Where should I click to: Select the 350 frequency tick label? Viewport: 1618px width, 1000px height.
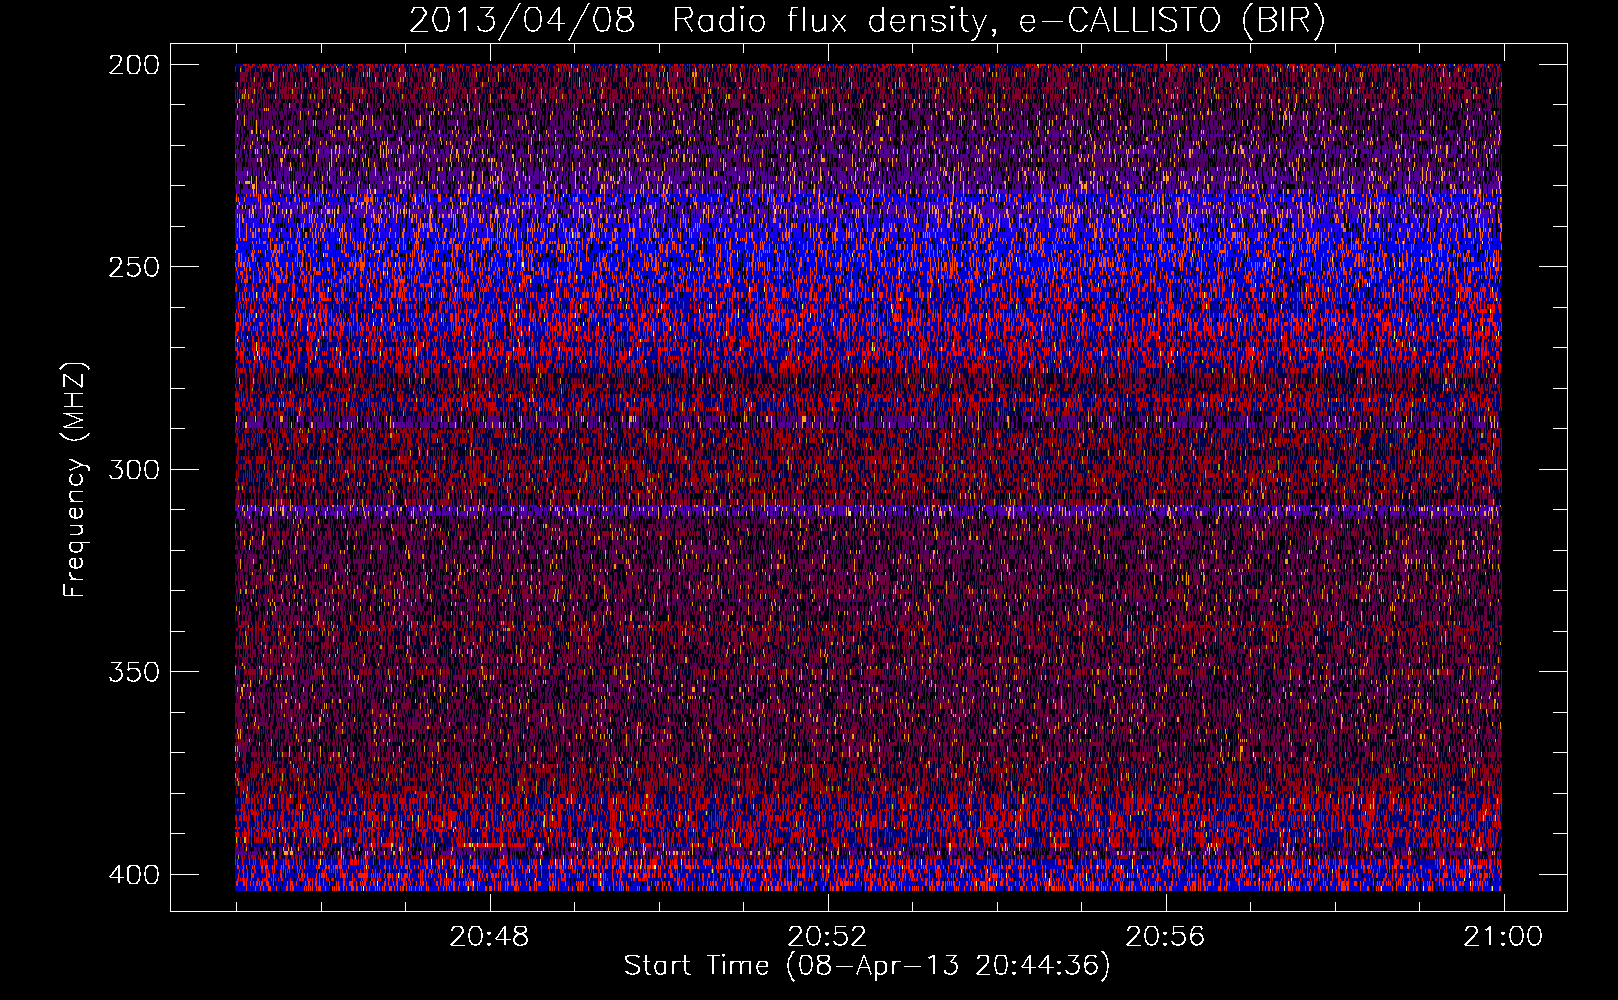[x=133, y=672]
